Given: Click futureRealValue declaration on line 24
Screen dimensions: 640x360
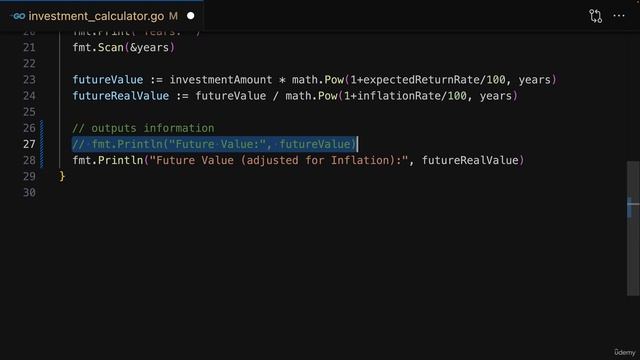Looking at the screenshot, I should tap(121, 96).
